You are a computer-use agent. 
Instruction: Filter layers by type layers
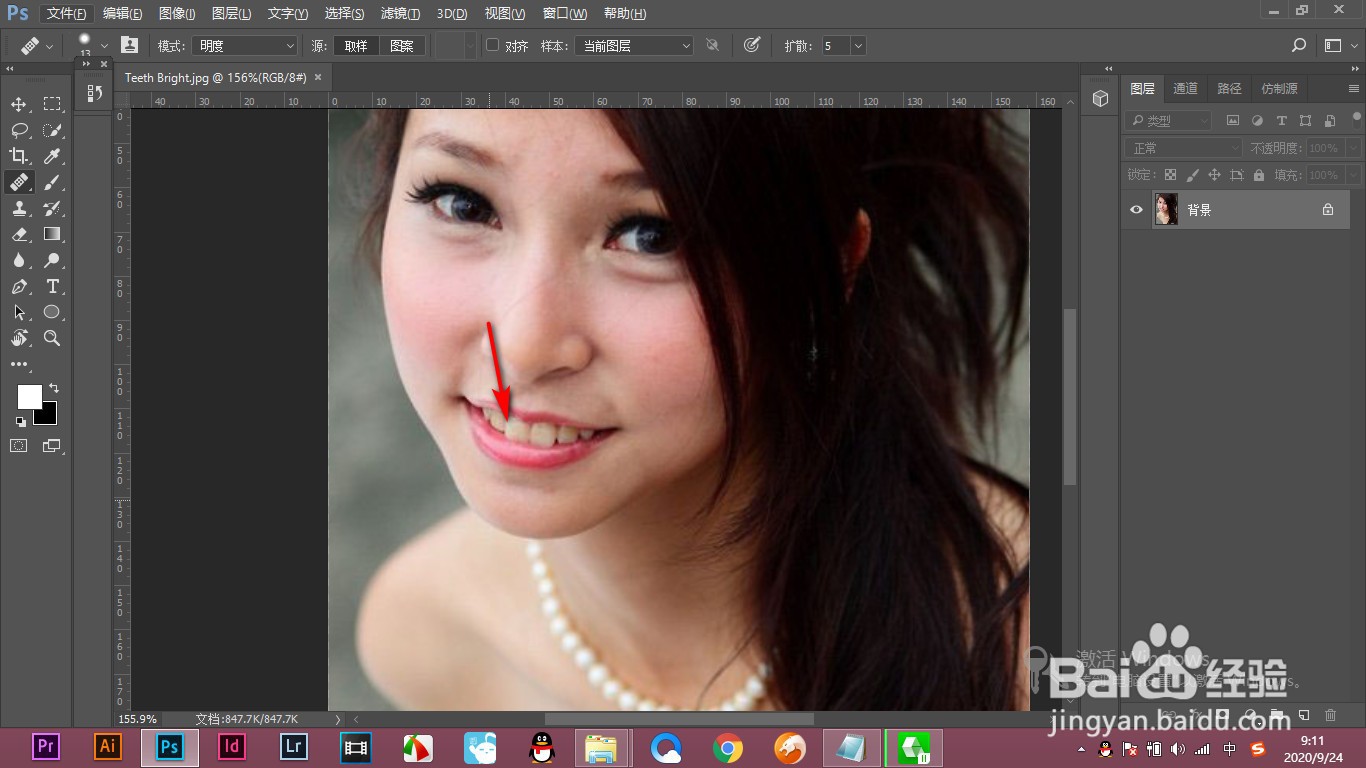click(1281, 120)
